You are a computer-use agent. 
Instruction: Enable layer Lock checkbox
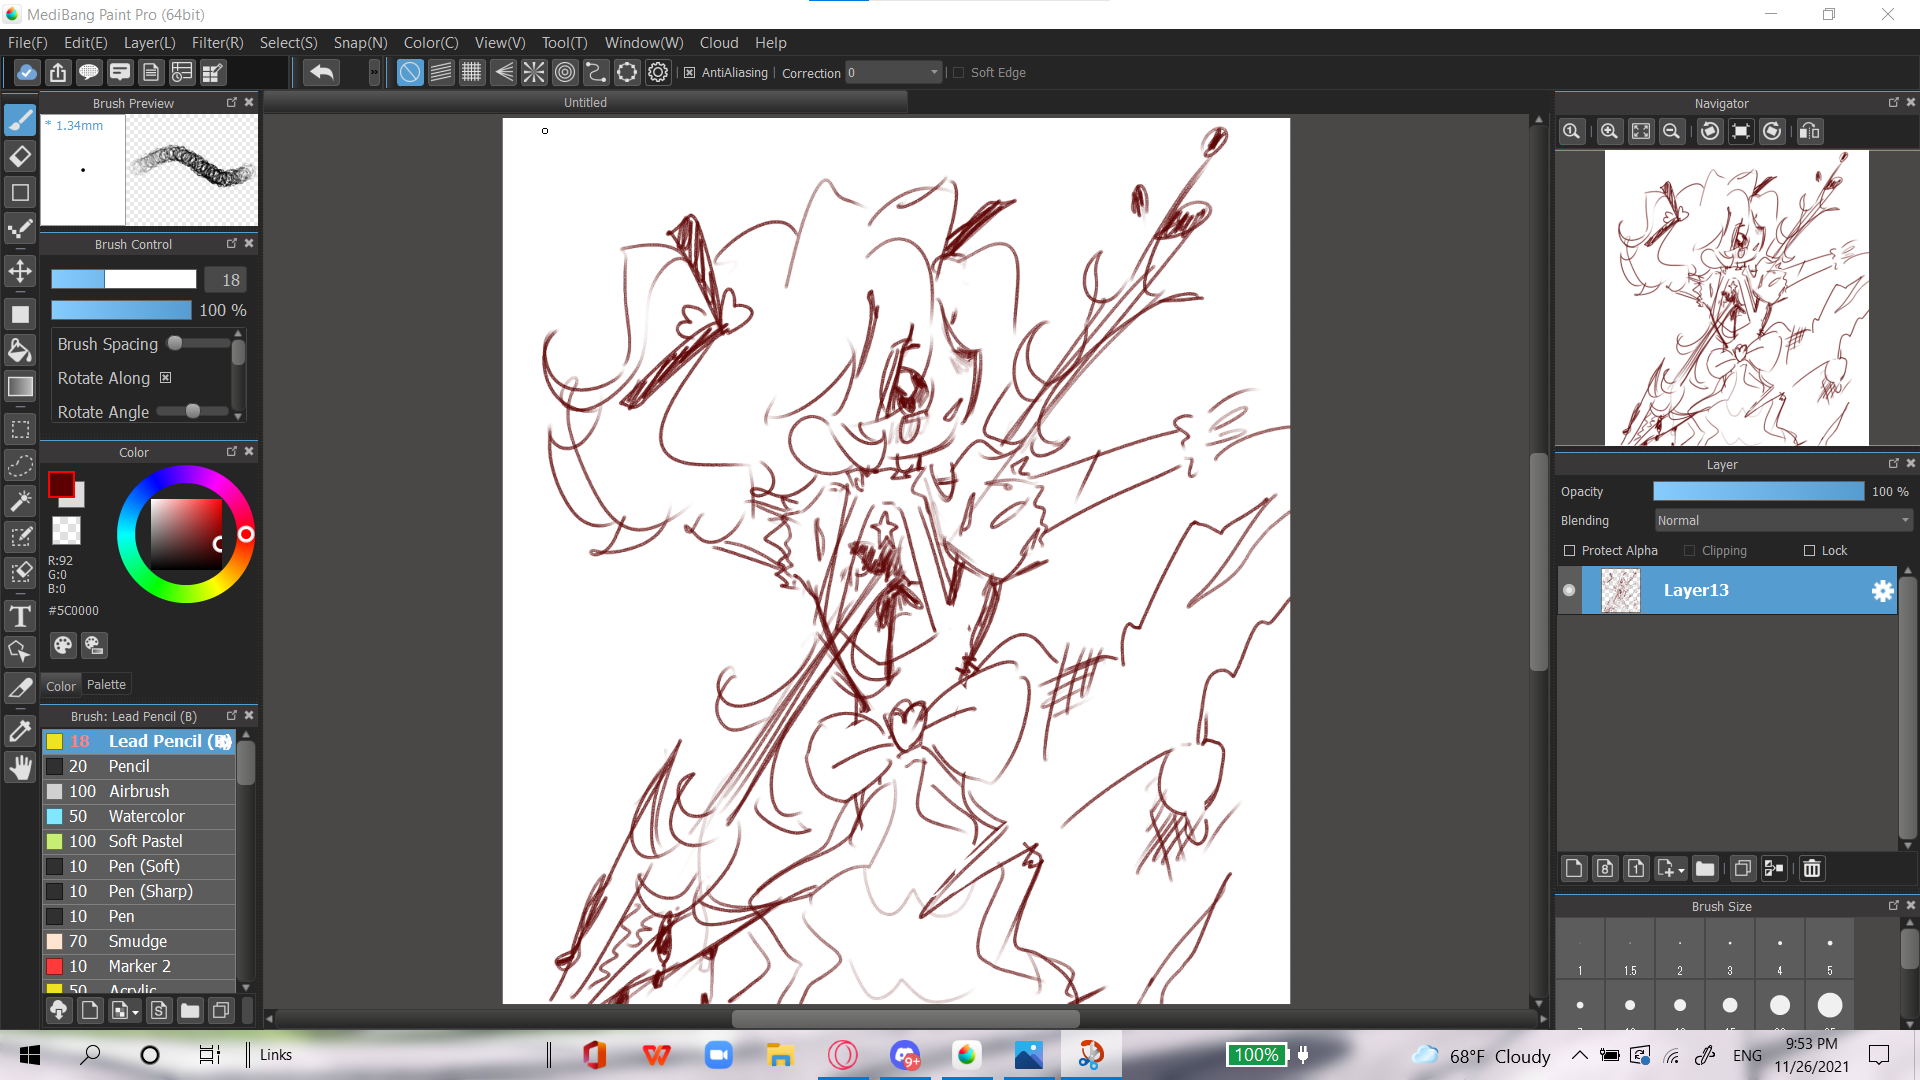(1809, 551)
